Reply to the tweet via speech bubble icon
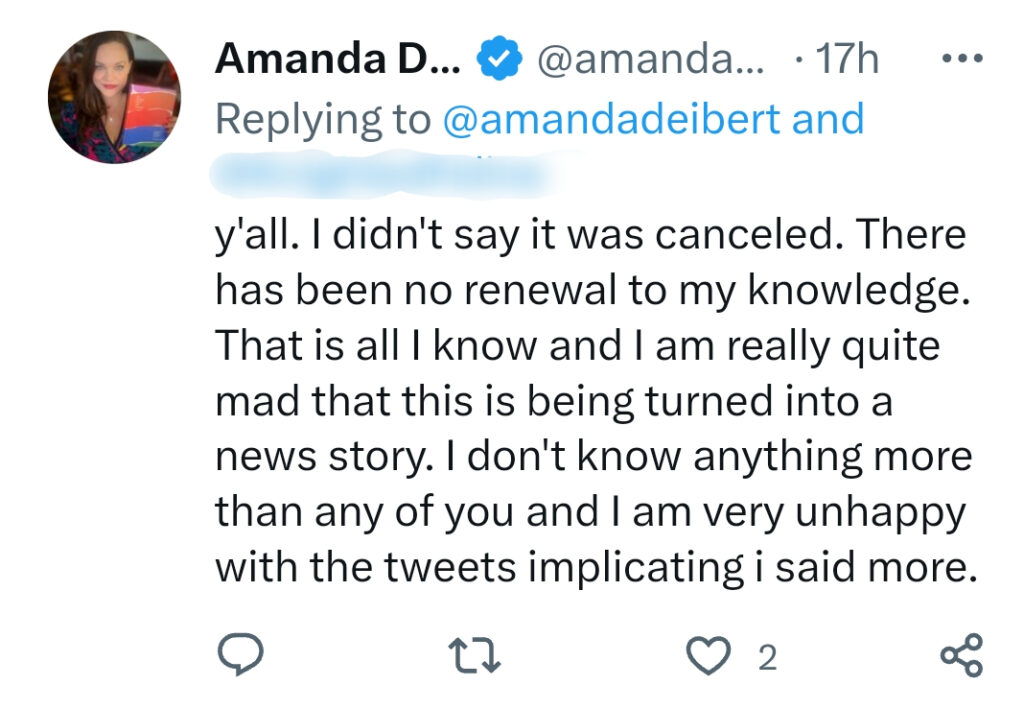1024x709 pixels. pyautogui.click(x=240, y=655)
